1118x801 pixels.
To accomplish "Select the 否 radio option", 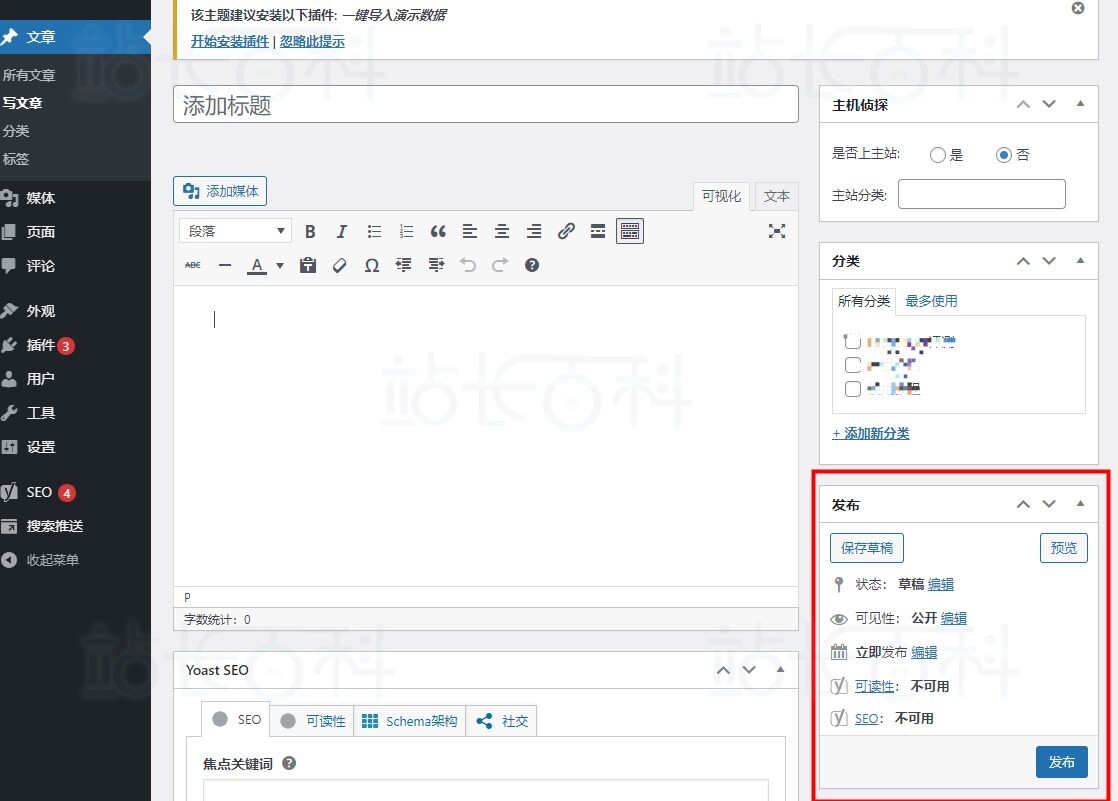I will point(1003,155).
